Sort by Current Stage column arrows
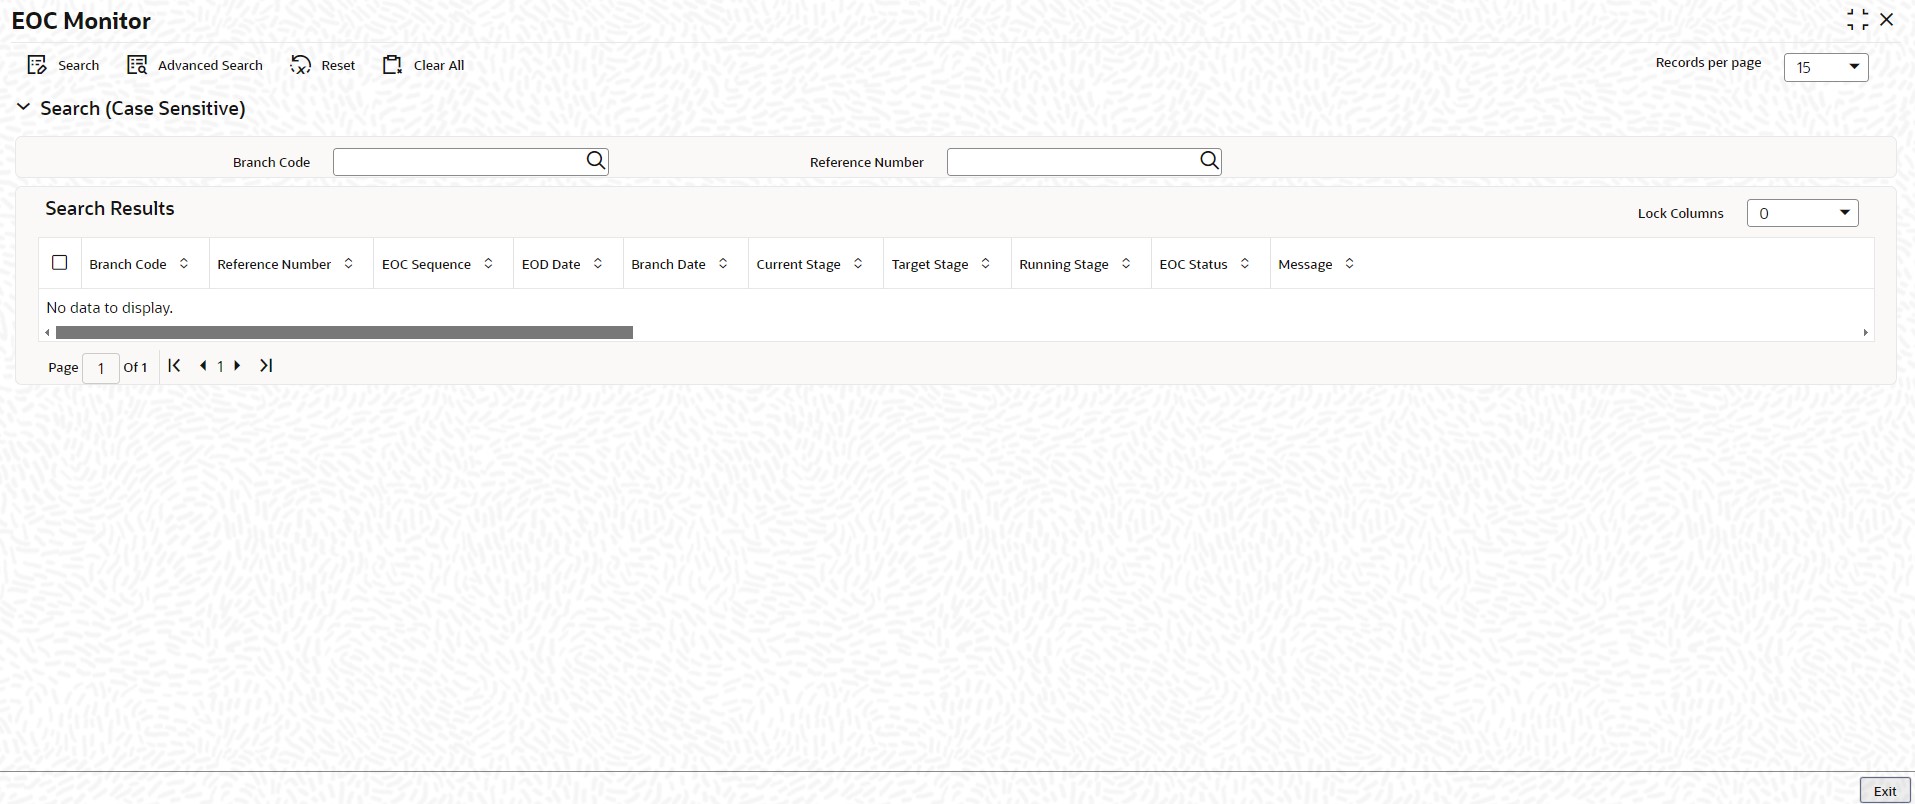This screenshot has height=804, width=1915. click(858, 264)
